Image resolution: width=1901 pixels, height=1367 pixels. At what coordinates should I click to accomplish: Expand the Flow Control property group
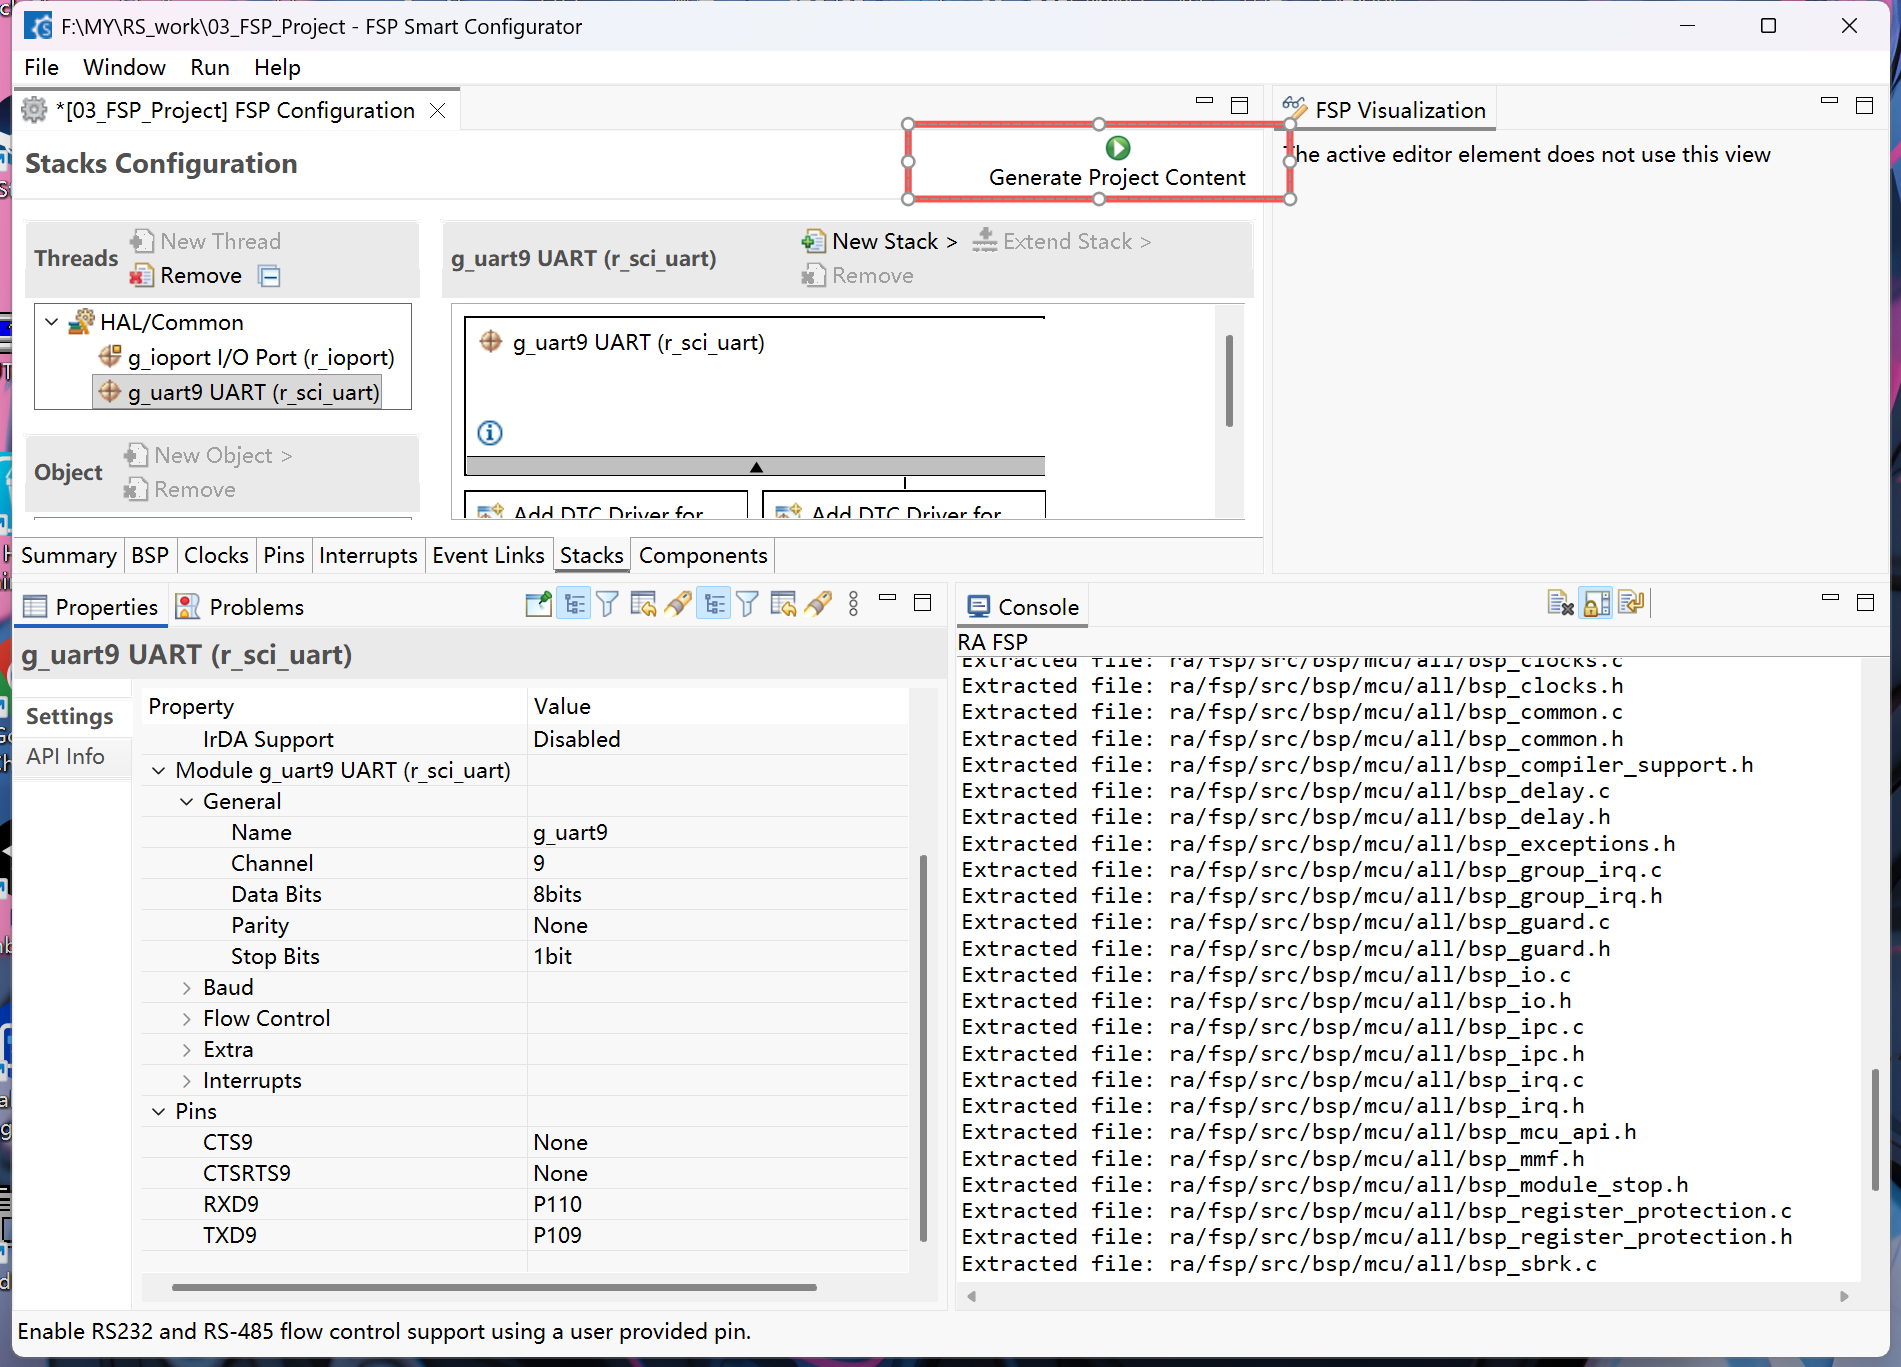[186, 1019]
